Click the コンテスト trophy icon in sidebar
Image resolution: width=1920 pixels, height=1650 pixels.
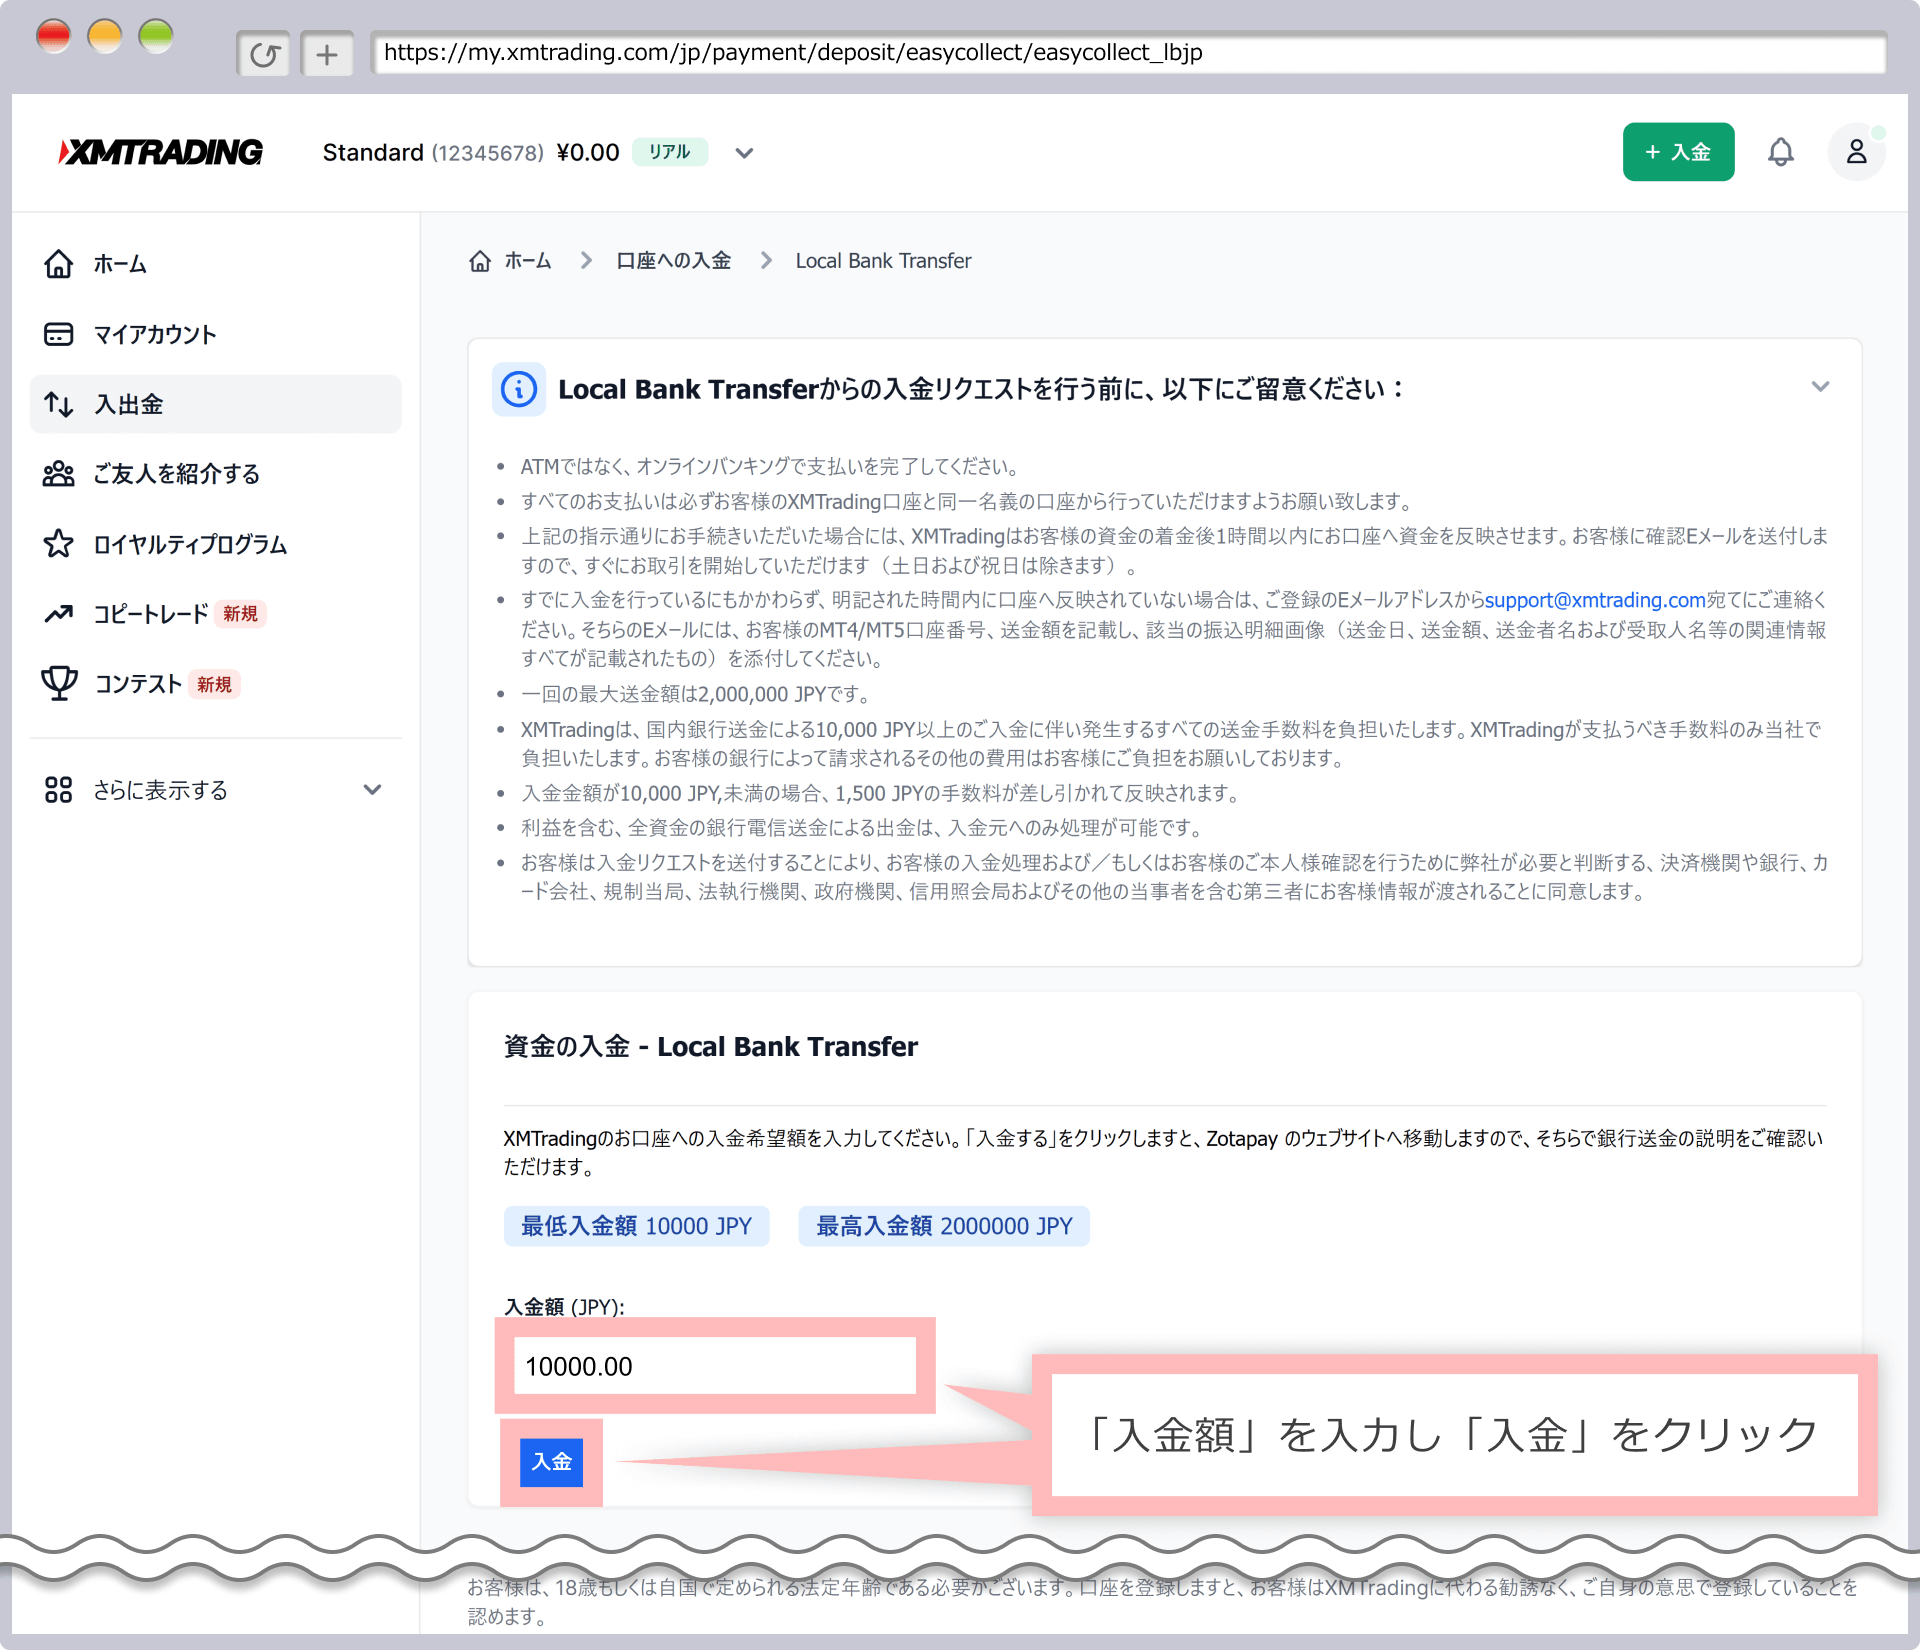(59, 684)
